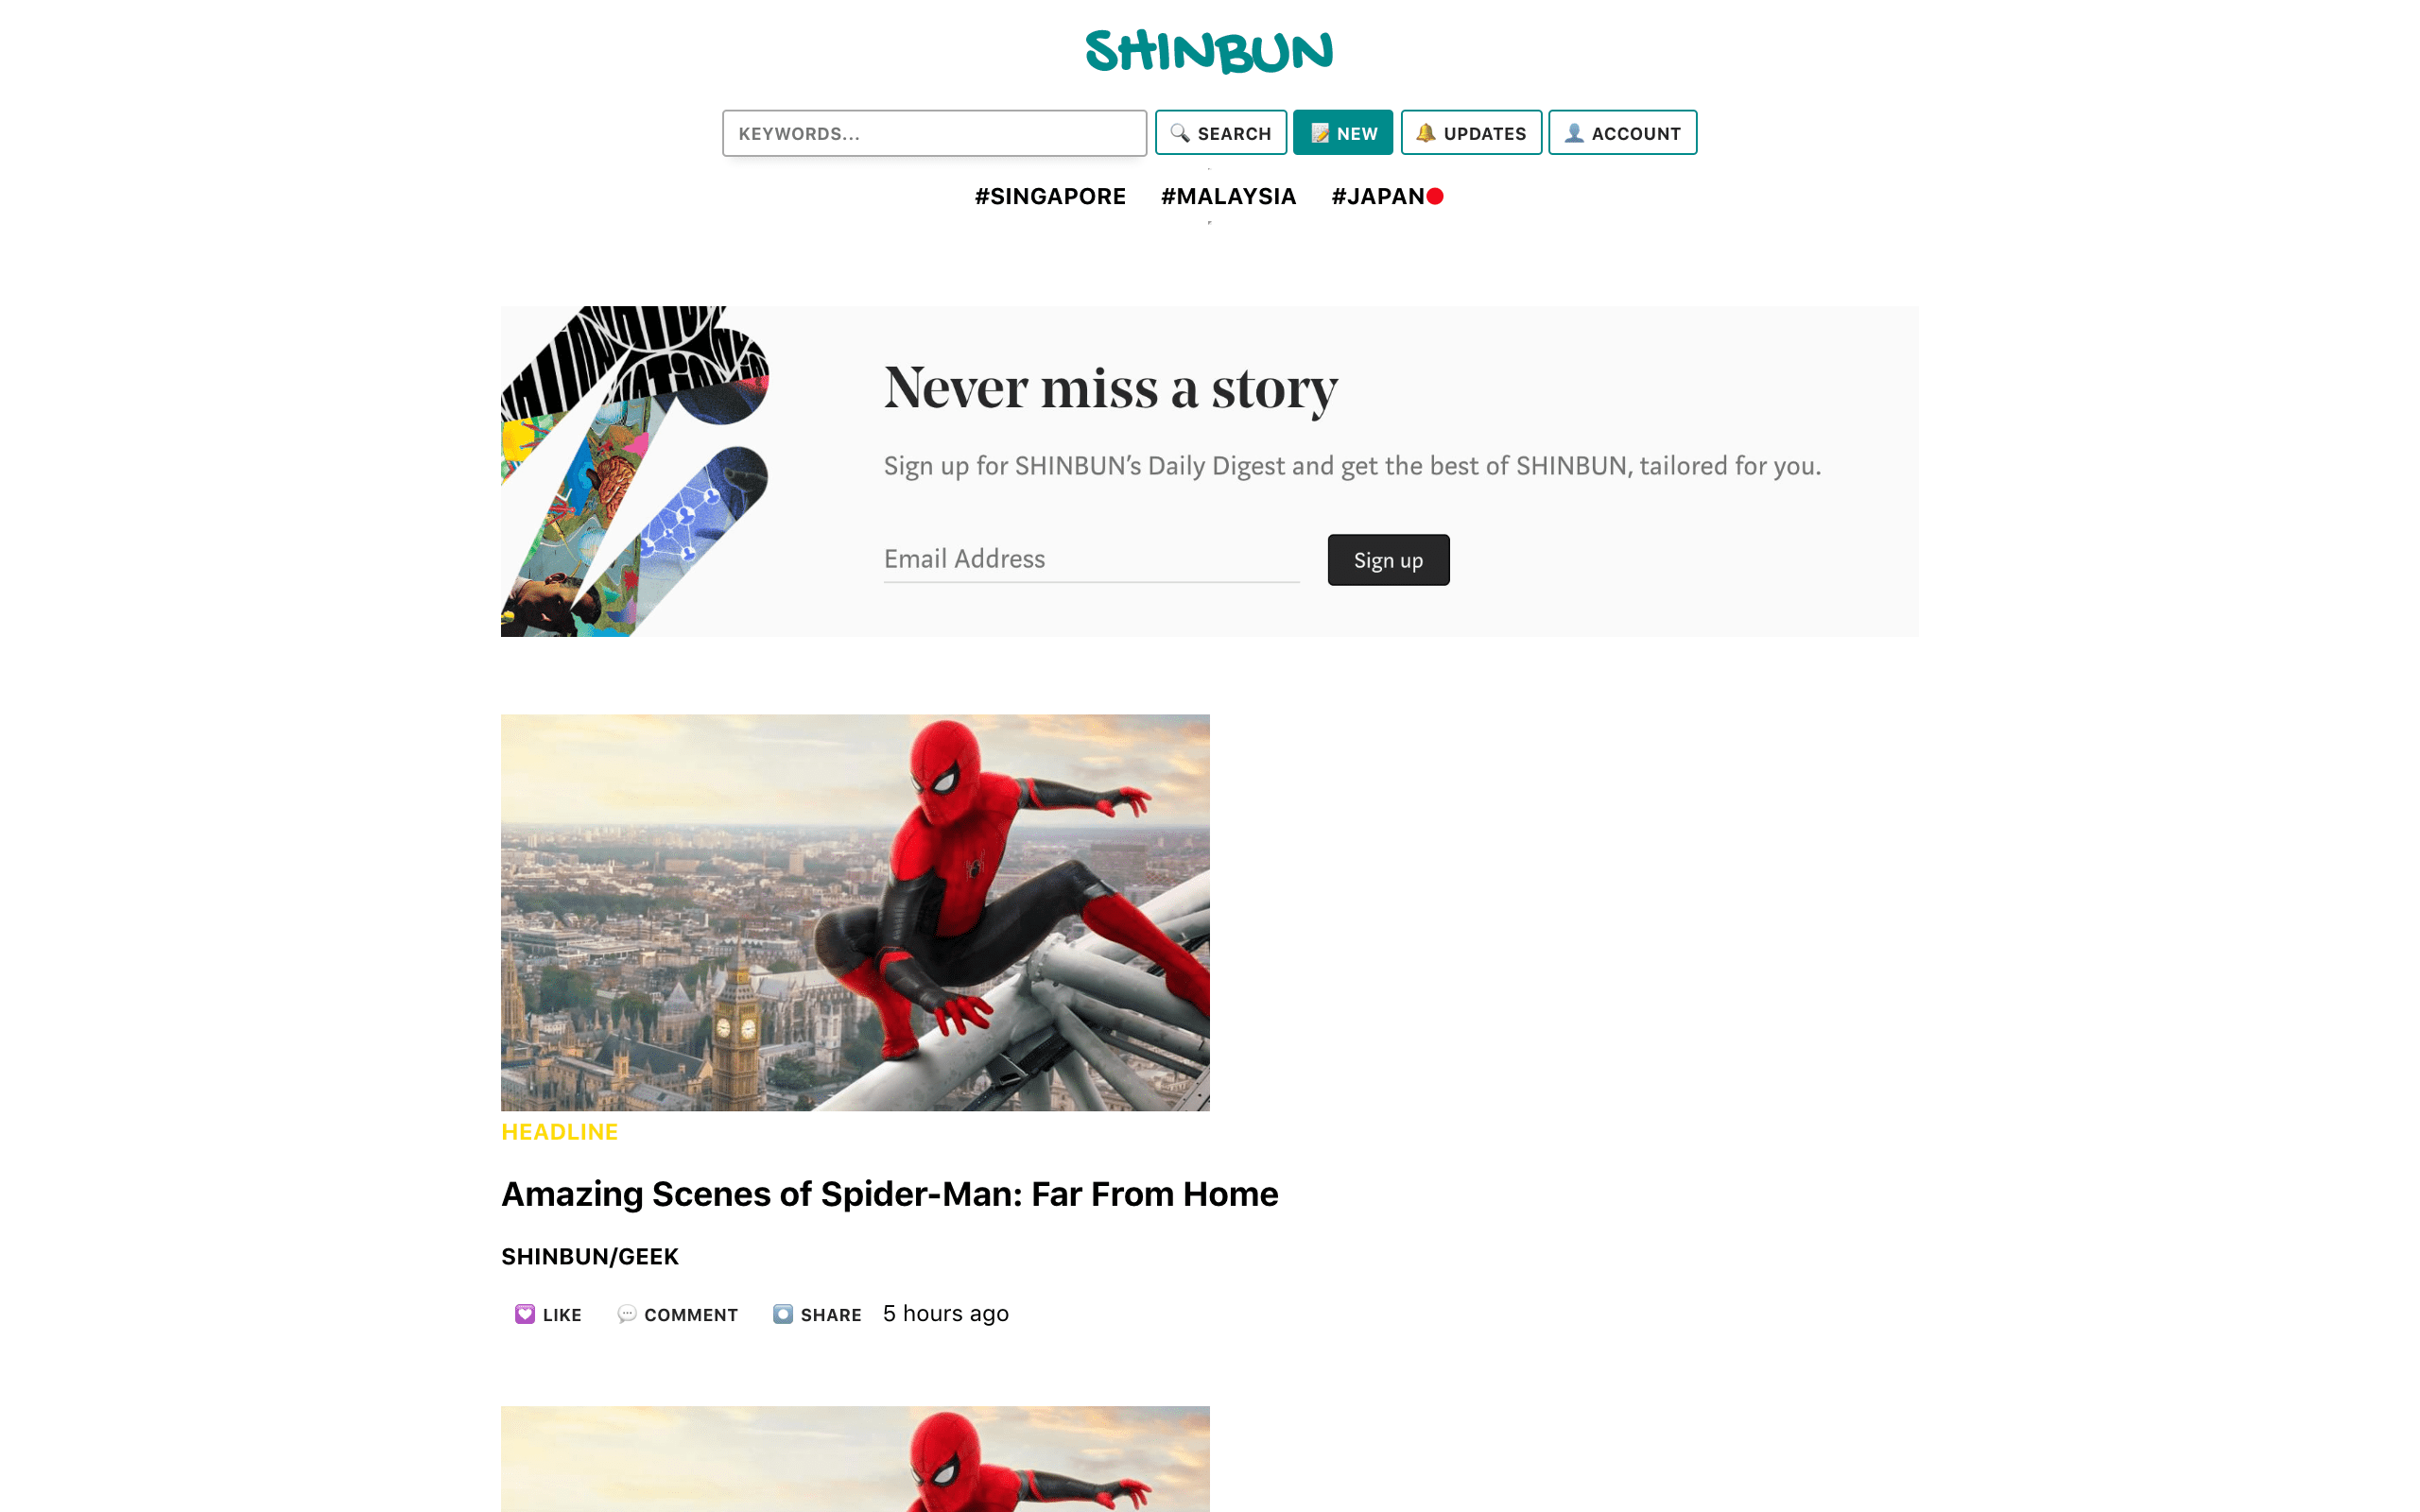The height and width of the screenshot is (1512, 2420).
Task: Click the magnifying glass Search icon
Action: [x=1180, y=133]
